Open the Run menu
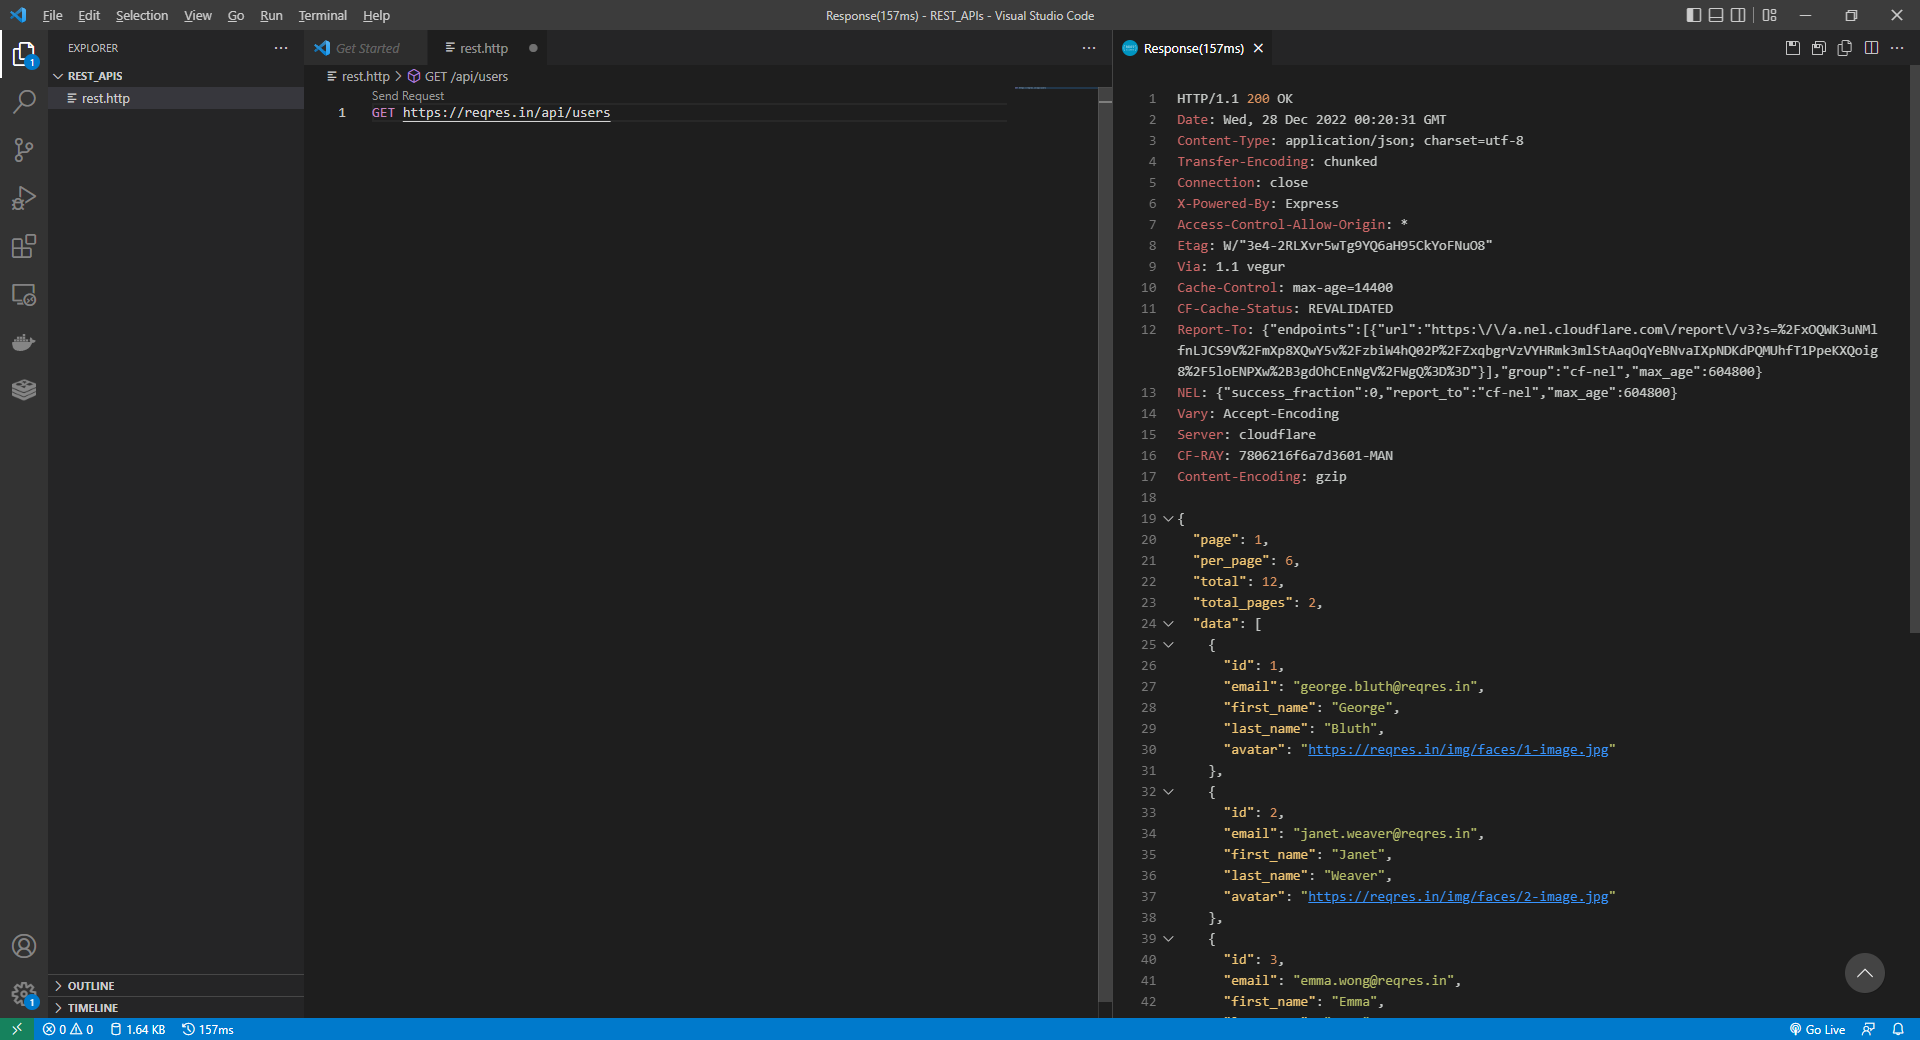 coord(271,15)
